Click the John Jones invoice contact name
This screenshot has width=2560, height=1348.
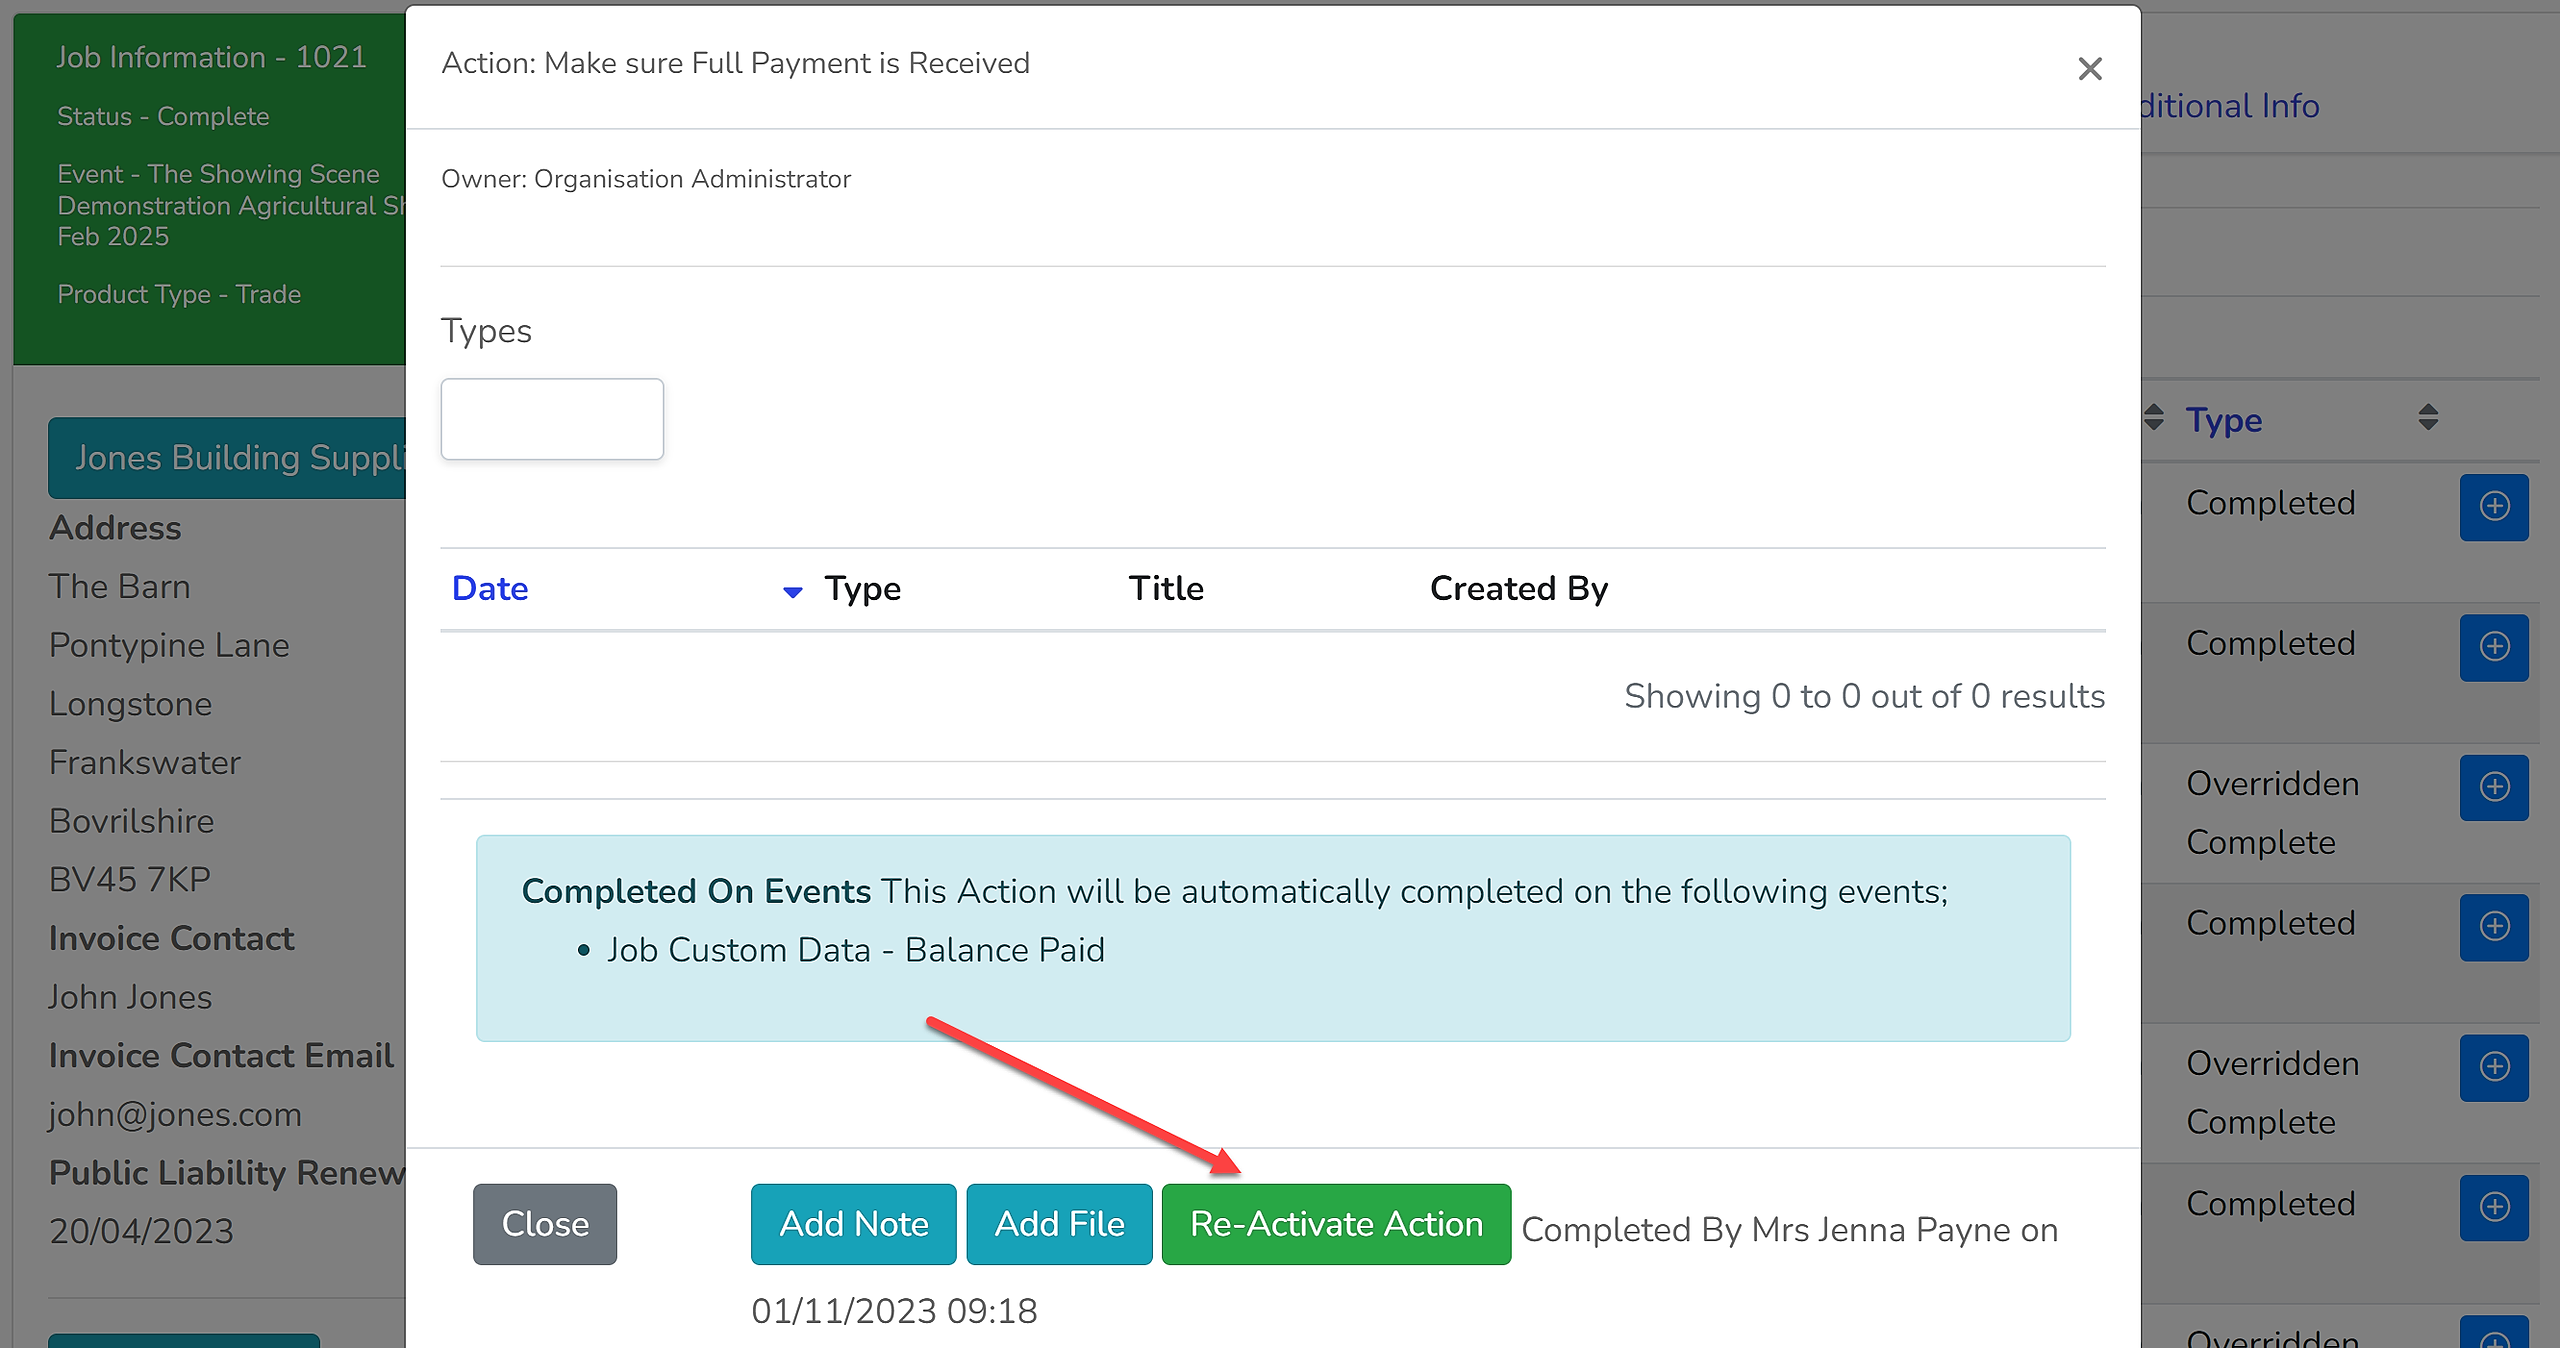tap(130, 997)
